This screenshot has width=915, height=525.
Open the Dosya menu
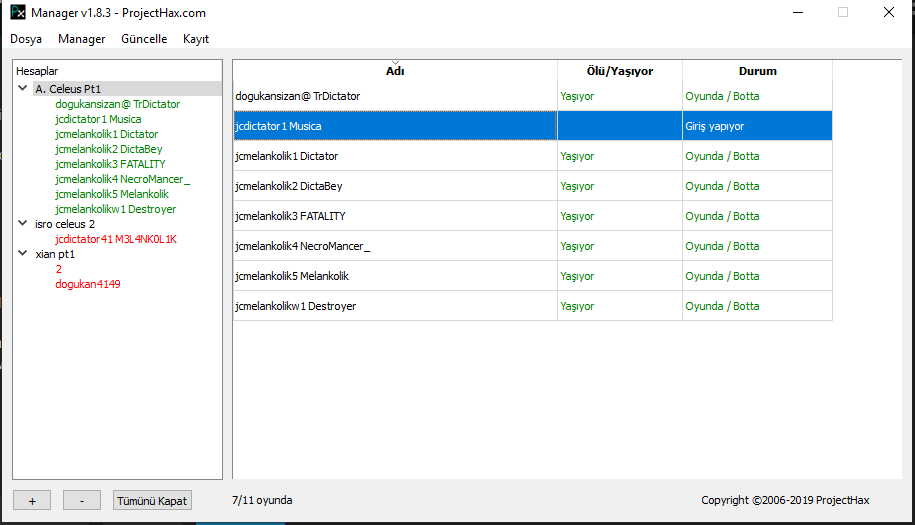pos(26,39)
